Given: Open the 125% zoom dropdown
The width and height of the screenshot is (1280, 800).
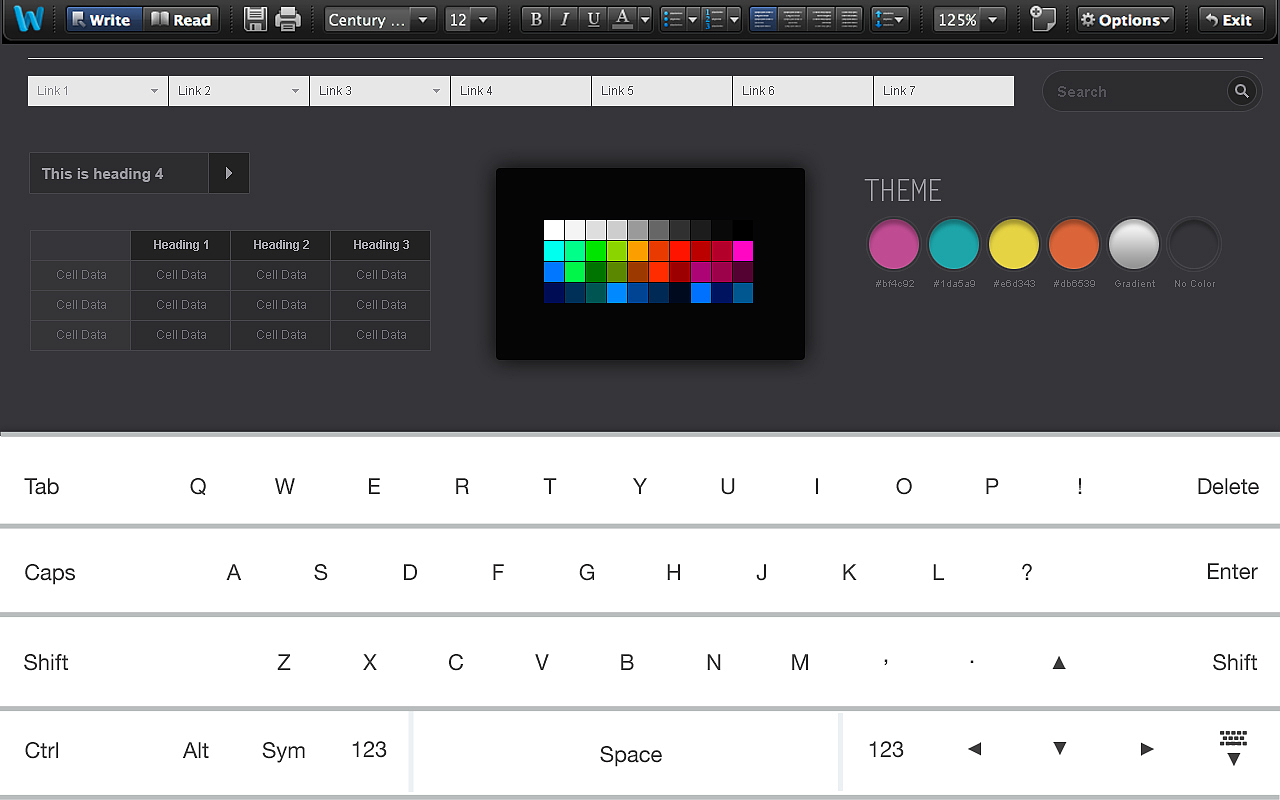Looking at the screenshot, I should (x=969, y=19).
